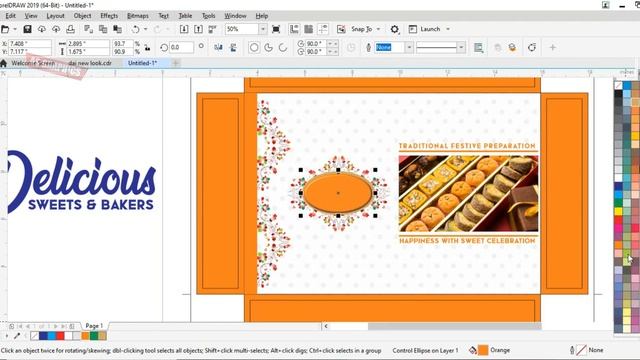Image resolution: width=640 pixels, height=360 pixels.
Task: Click the Orange fill indicator in status bar
Action: (483, 350)
